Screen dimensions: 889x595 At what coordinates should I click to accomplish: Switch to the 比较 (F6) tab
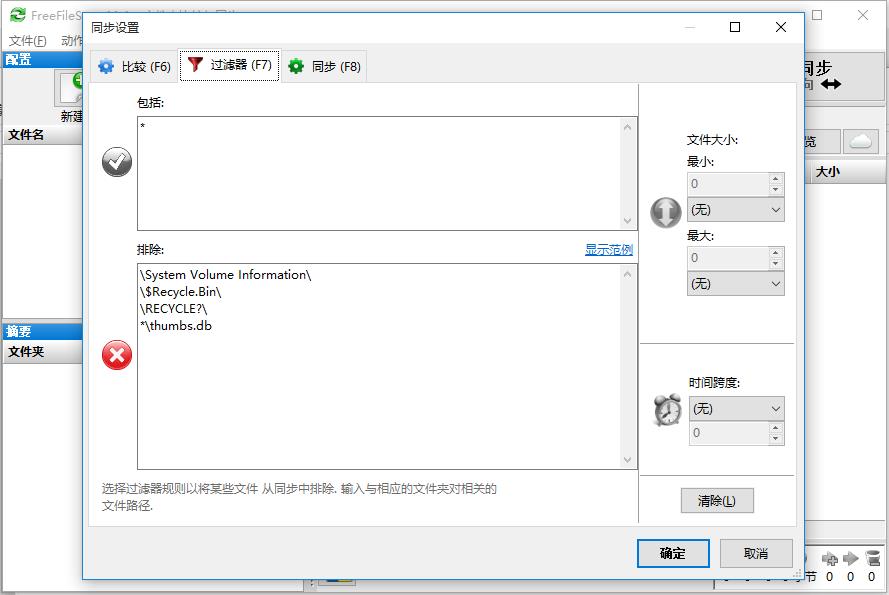point(134,66)
